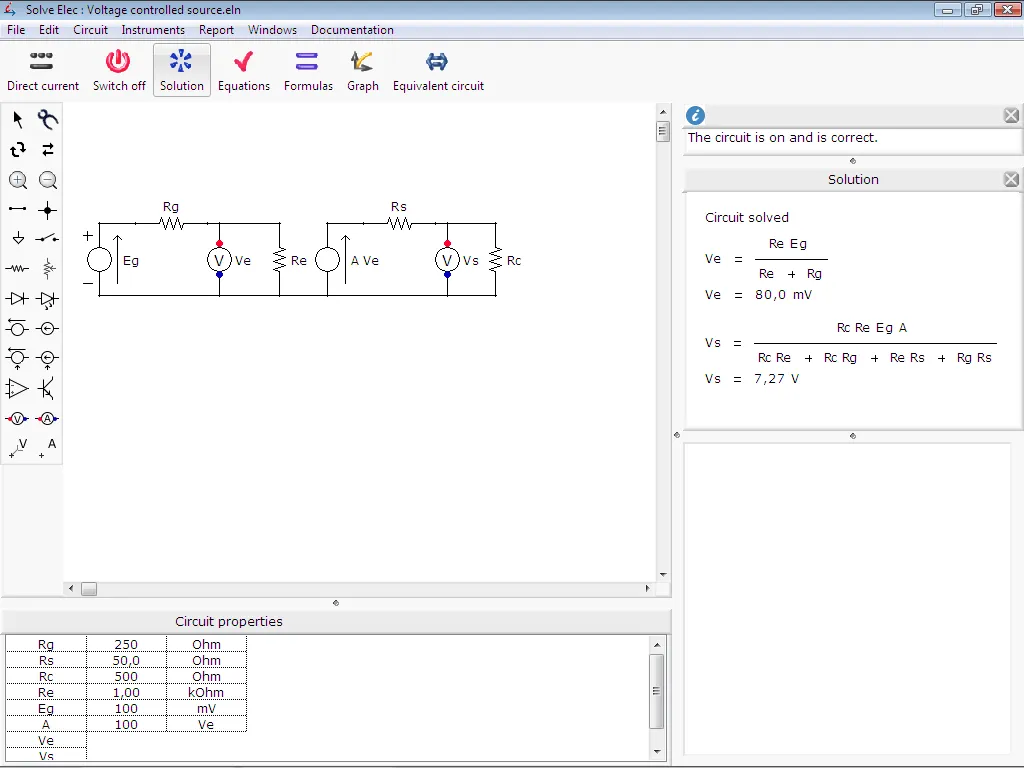Viewport: 1024px width, 768px height.
Task: Select Direct current mode
Action: click(x=42, y=68)
